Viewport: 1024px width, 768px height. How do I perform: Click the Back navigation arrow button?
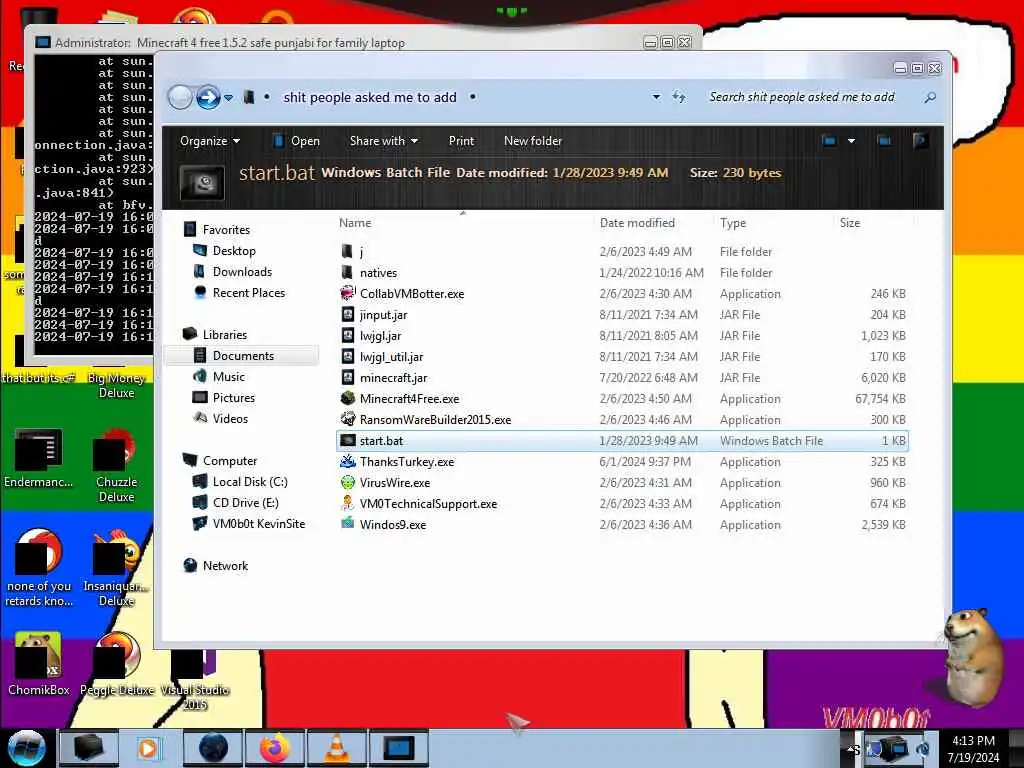180,97
